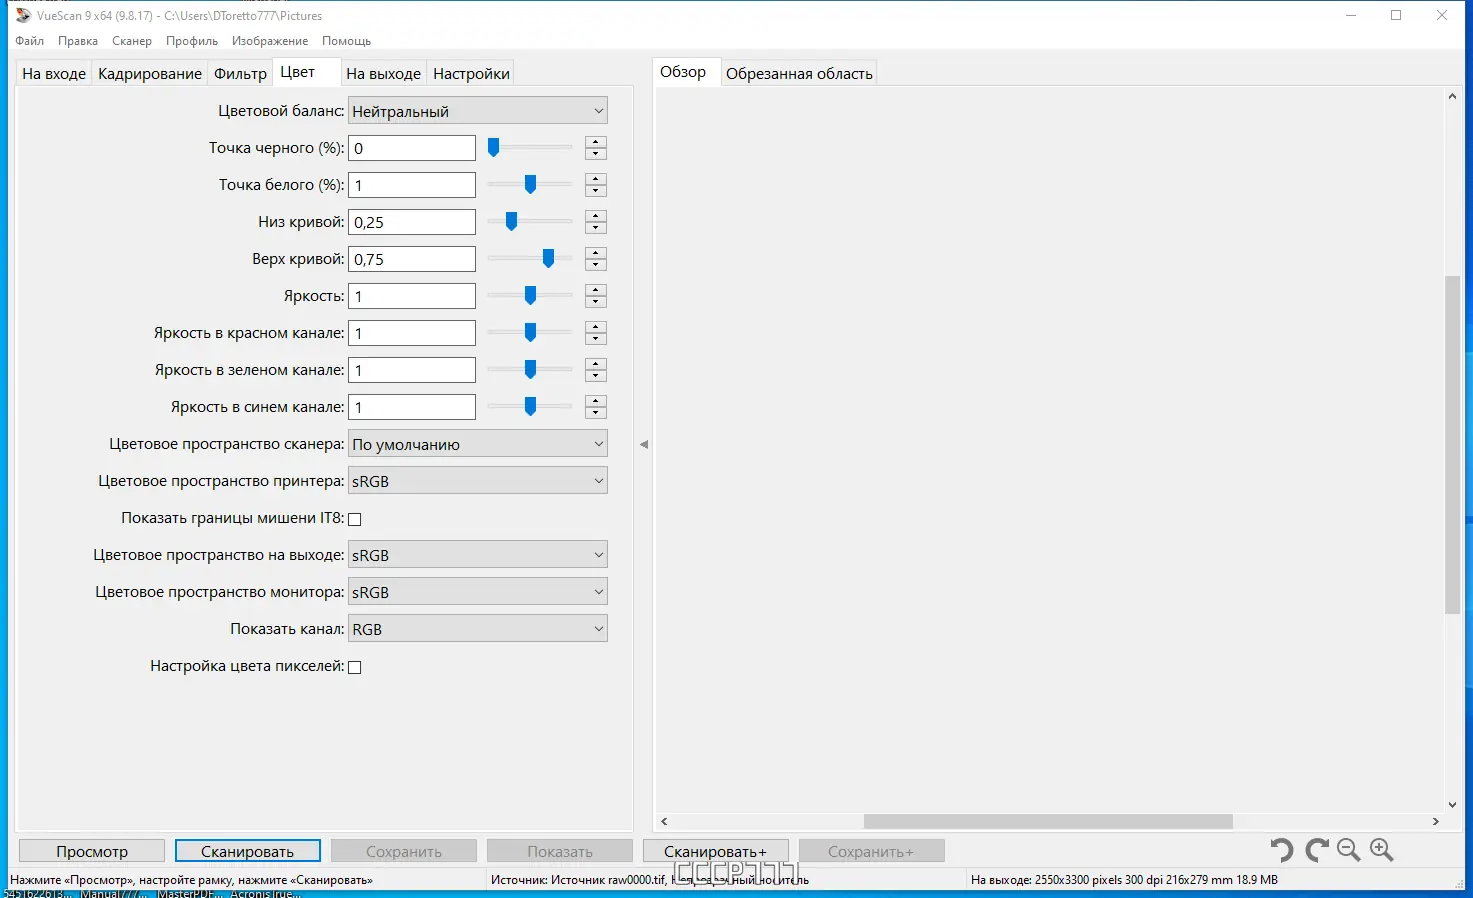The height and width of the screenshot is (898, 1473).
Task: Increase Низ кривой with stepper up arrow
Action: point(596,216)
